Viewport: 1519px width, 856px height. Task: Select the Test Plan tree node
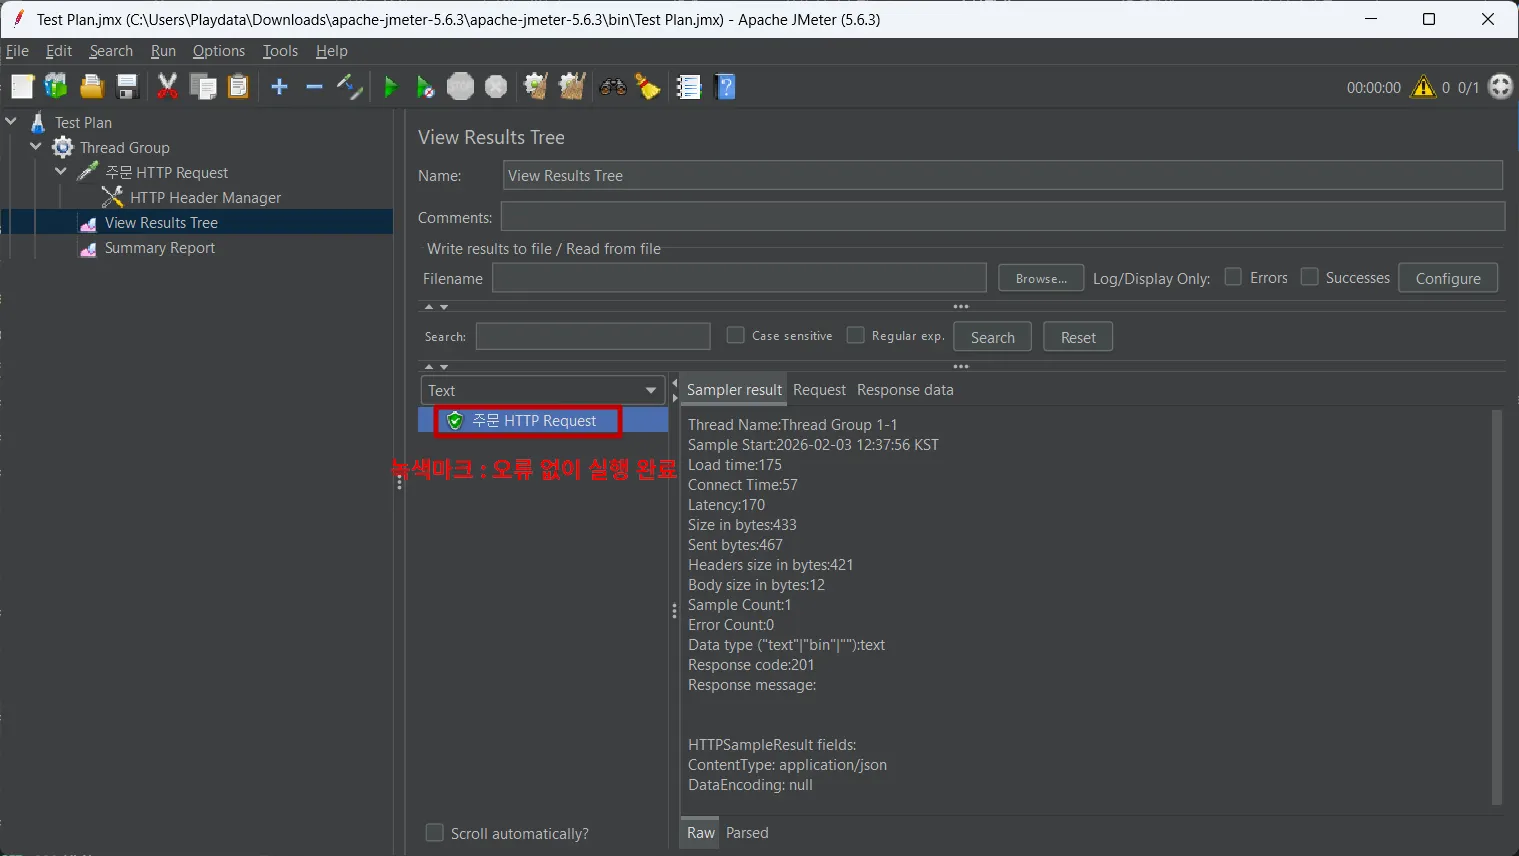point(83,122)
